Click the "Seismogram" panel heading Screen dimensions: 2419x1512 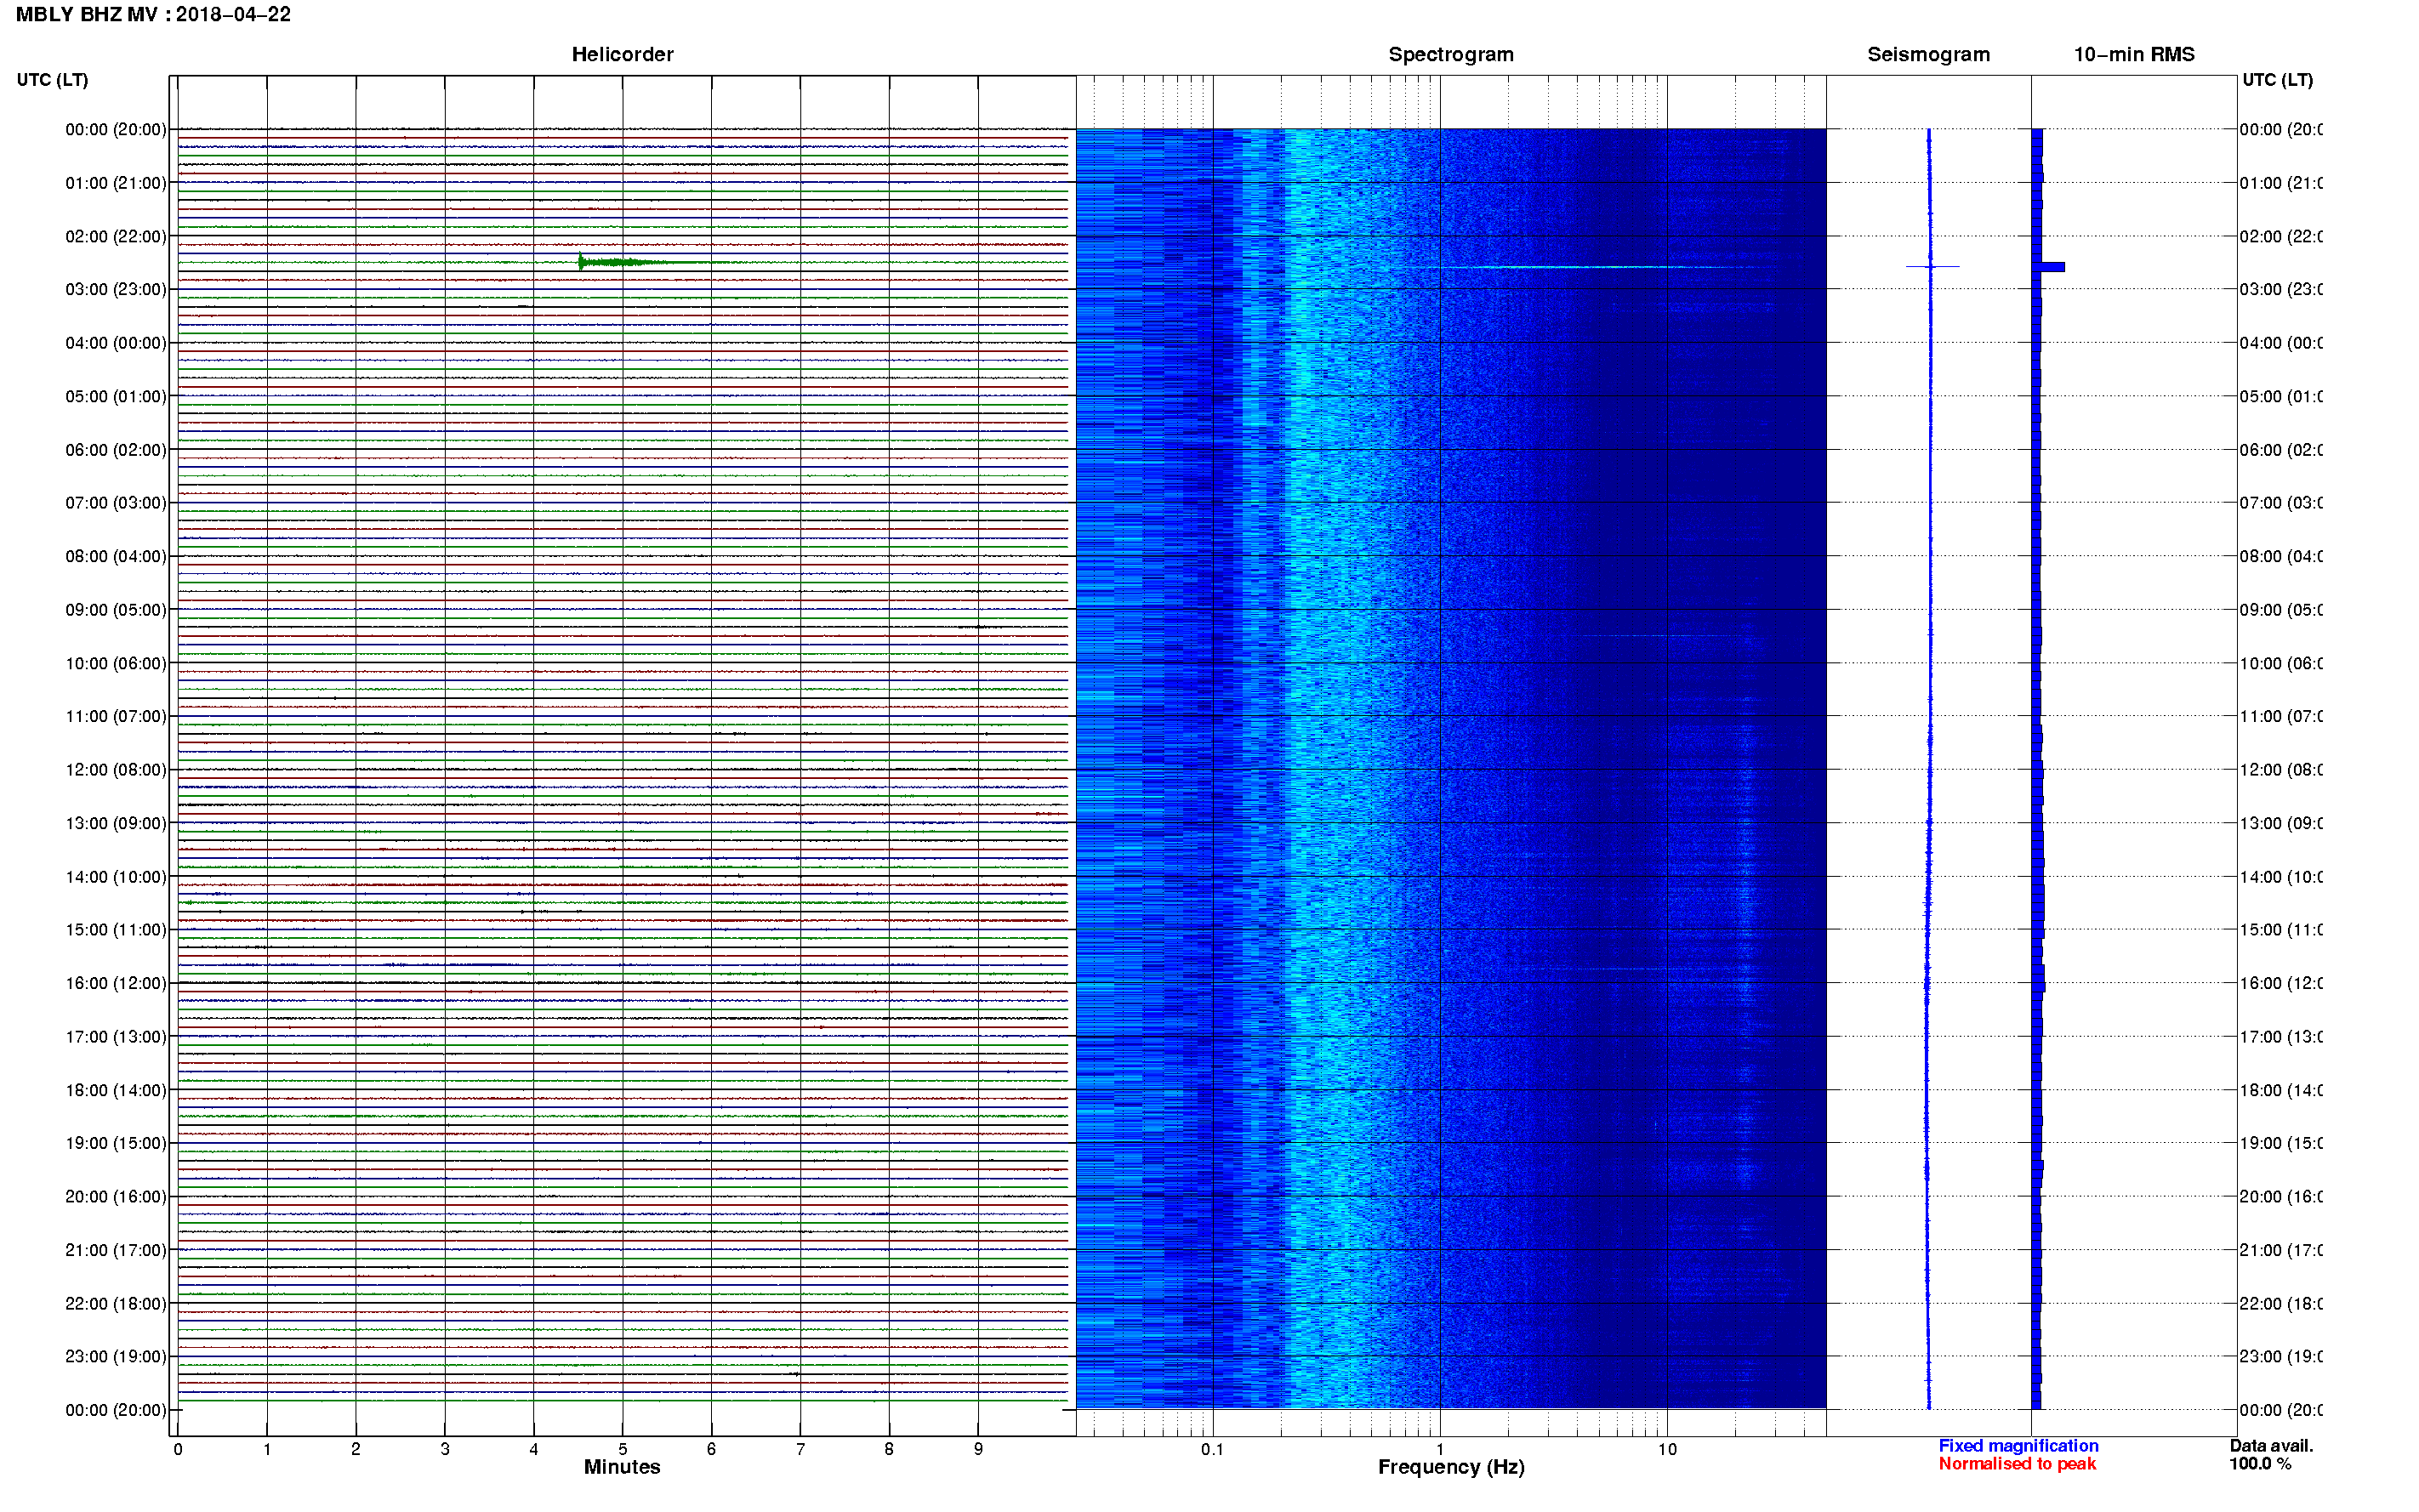[1928, 54]
